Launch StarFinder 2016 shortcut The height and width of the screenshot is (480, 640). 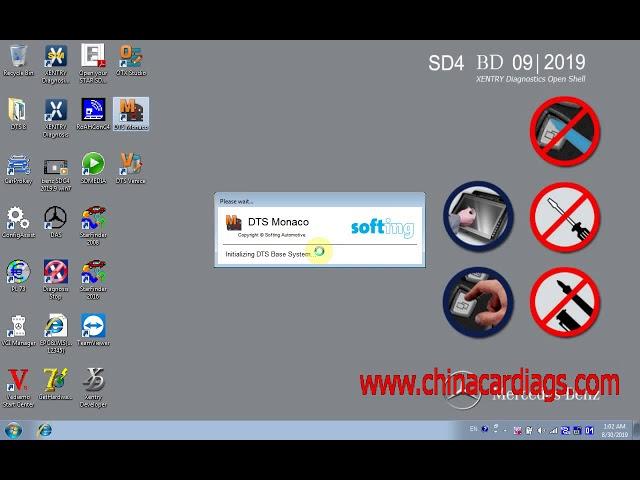point(93,280)
